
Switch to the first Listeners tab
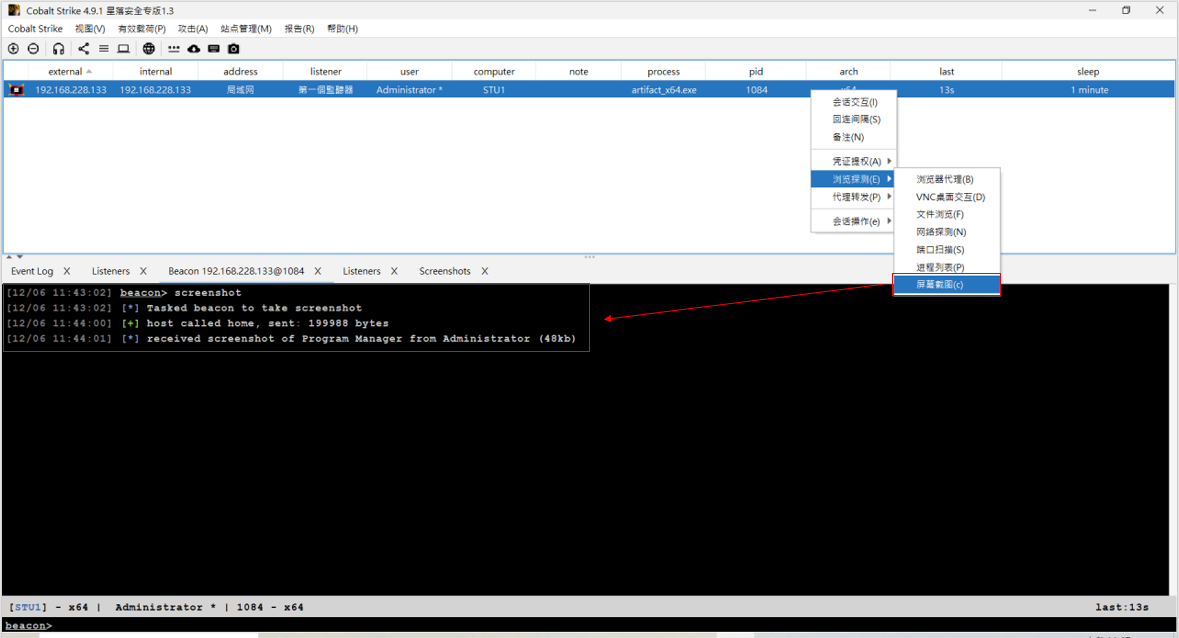111,271
